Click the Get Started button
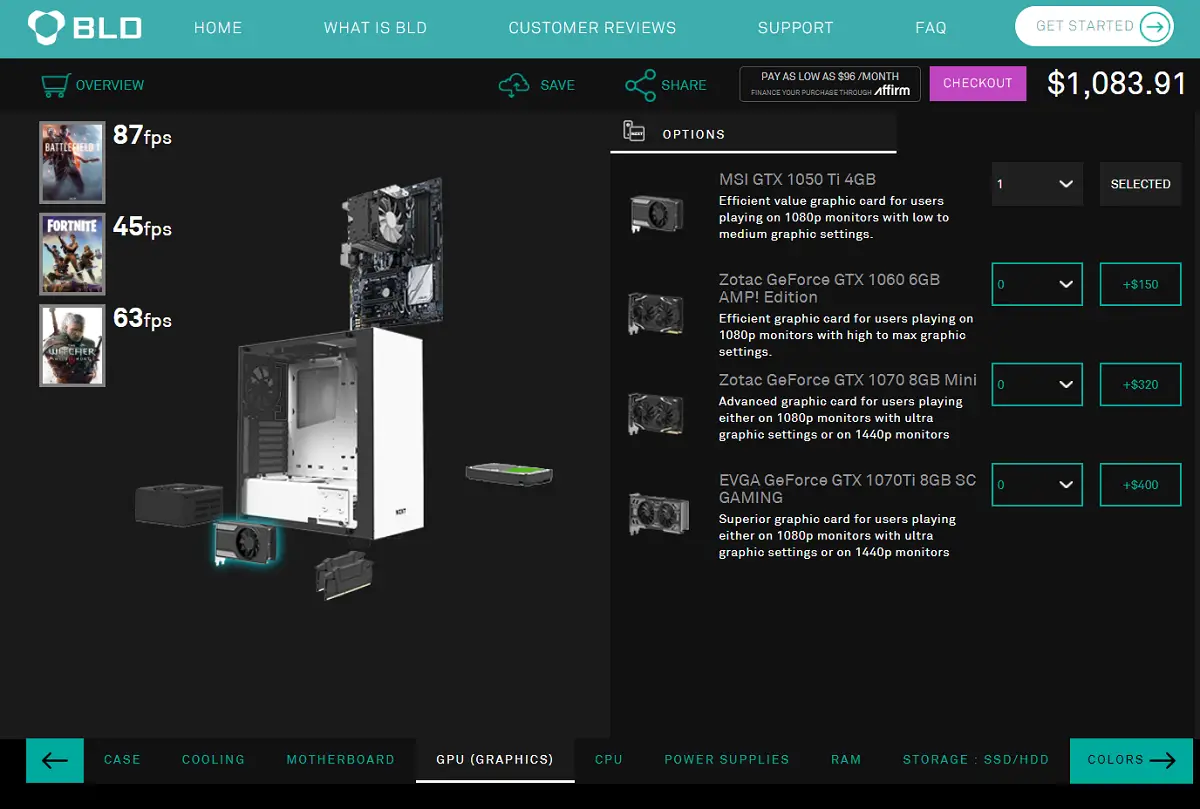The width and height of the screenshot is (1200, 809). (1094, 27)
